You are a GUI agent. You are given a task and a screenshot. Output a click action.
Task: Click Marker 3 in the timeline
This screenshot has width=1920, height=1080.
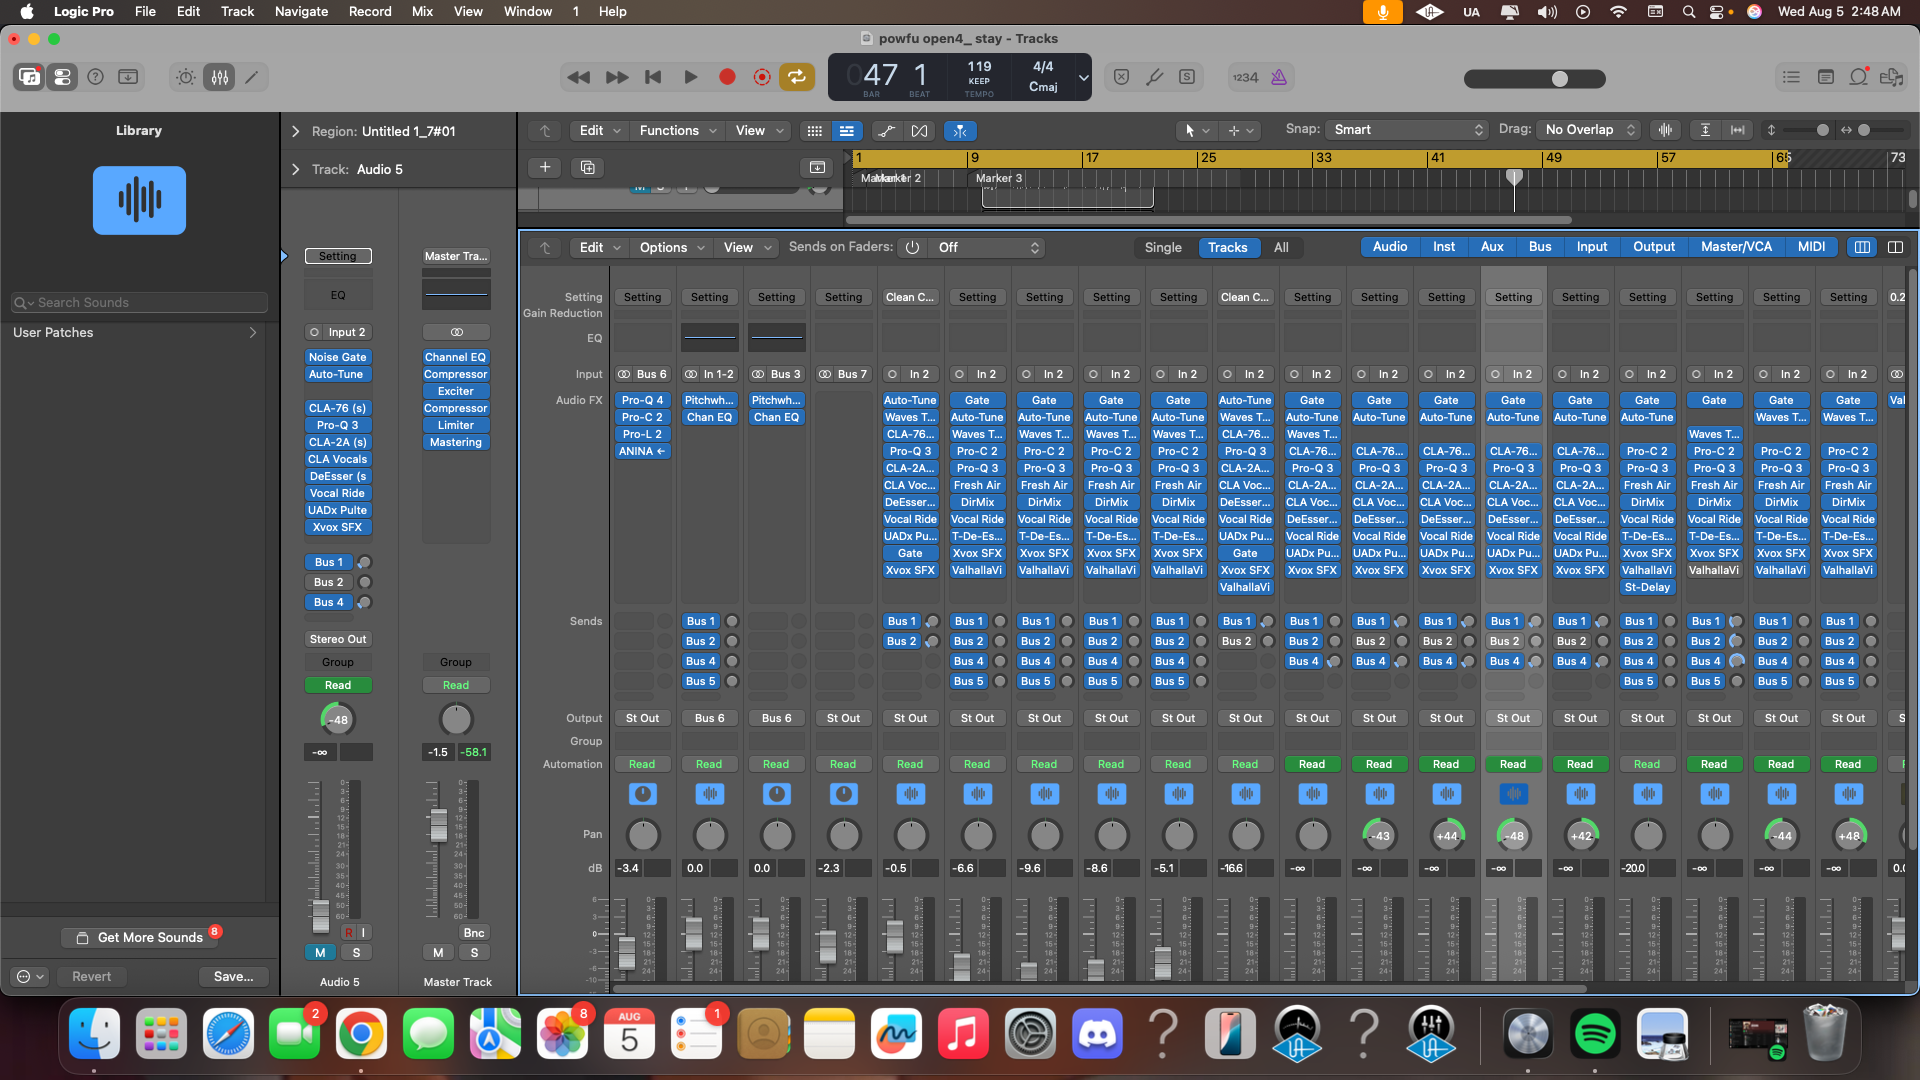pos(999,178)
